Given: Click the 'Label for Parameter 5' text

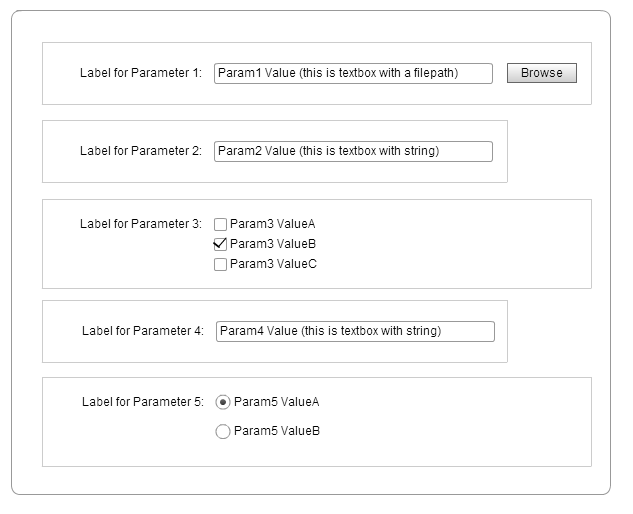Looking at the screenshot, I should 143,402.
